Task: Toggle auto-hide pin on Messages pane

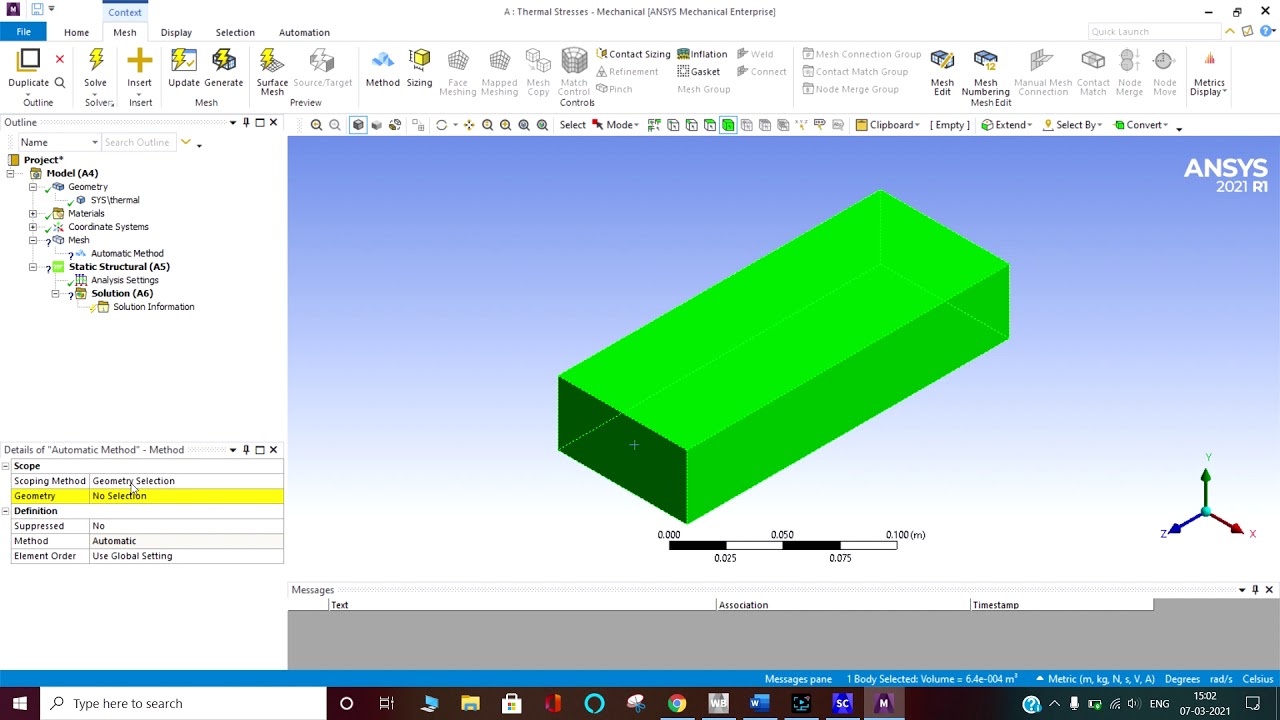Action: pyautogui.click(x=1255, y=590)
